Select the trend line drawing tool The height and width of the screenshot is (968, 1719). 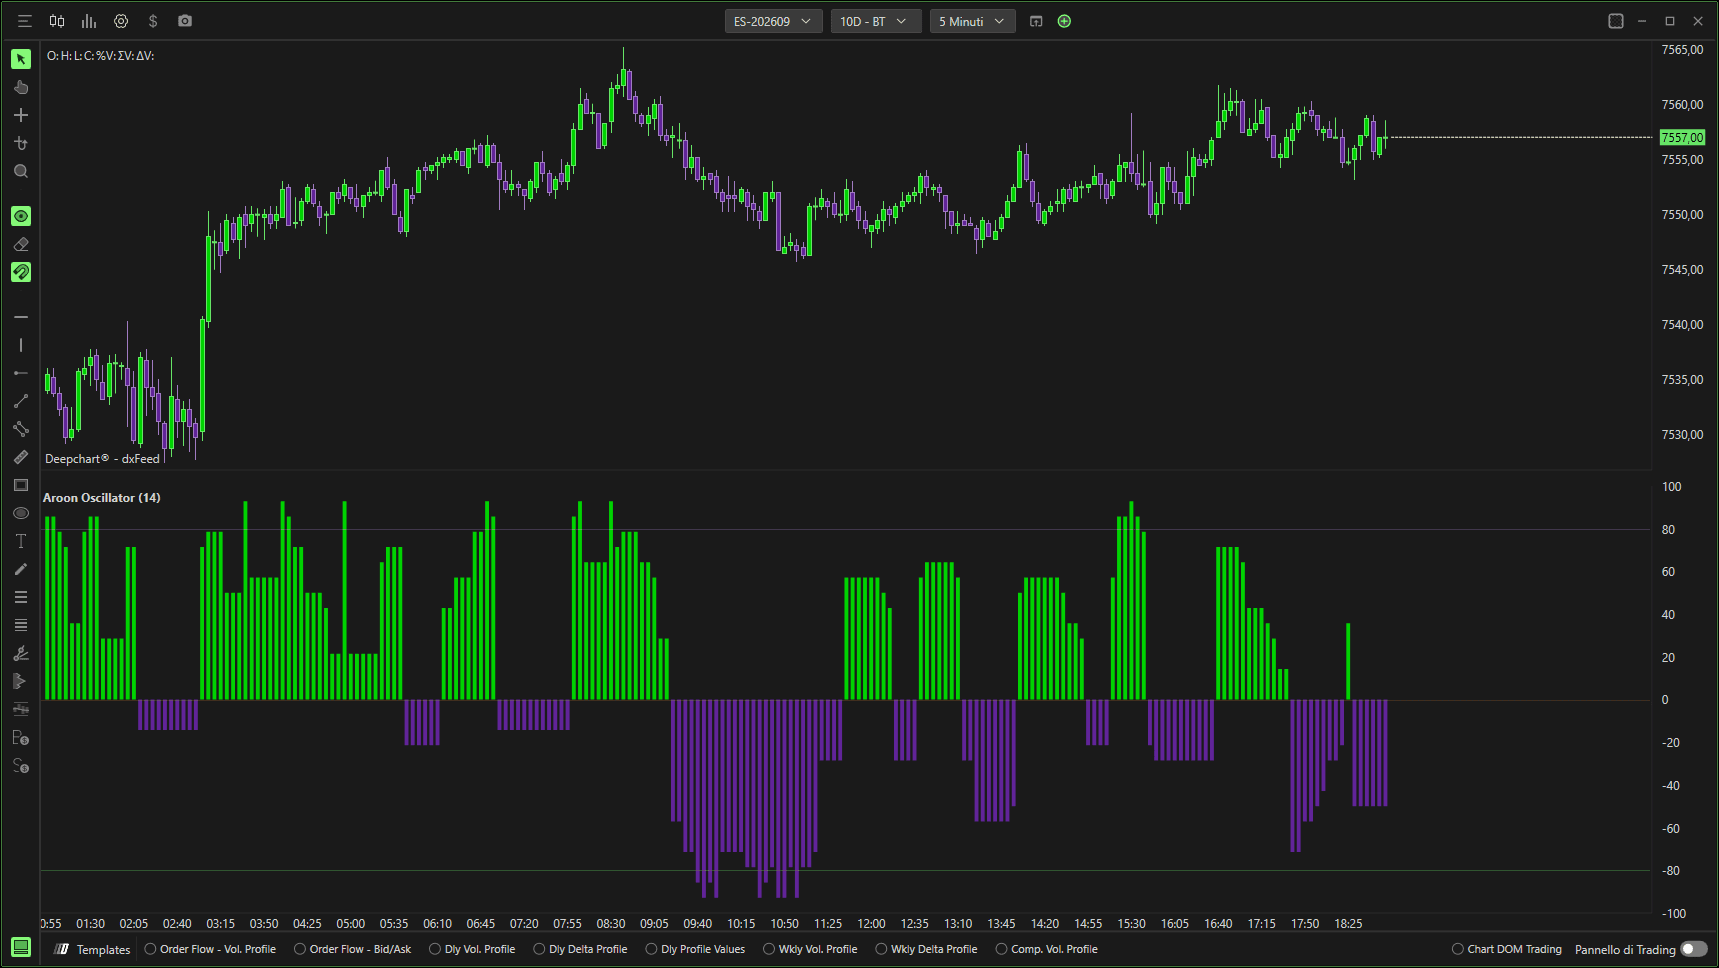(21, 401)
